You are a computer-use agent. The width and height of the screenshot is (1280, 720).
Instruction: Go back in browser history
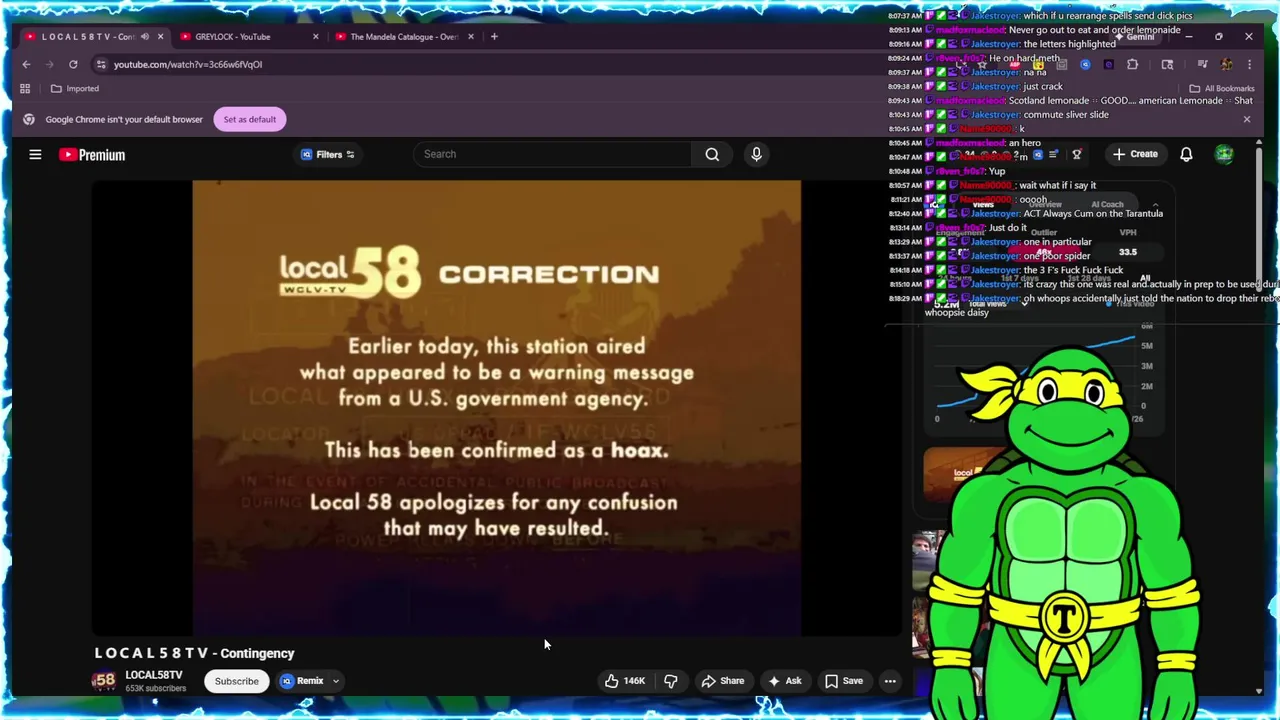click(26, 64)
